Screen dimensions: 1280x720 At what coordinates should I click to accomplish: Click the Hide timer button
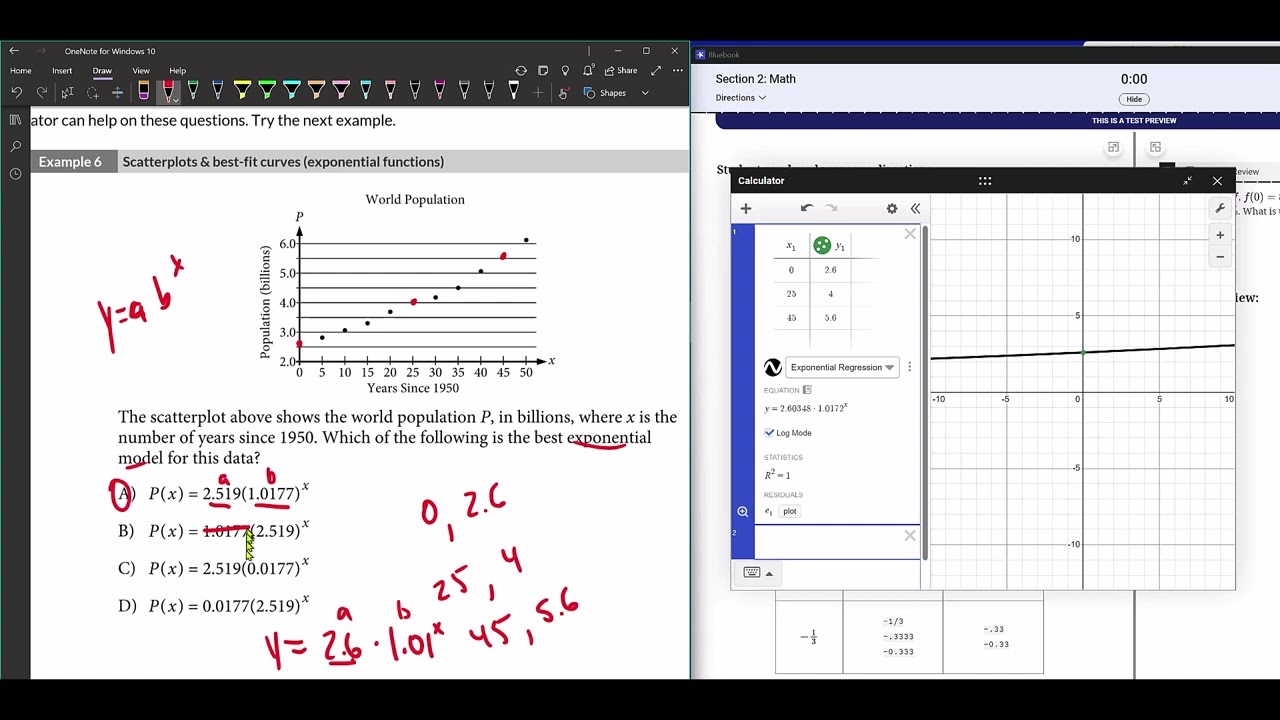point(1134,99)
